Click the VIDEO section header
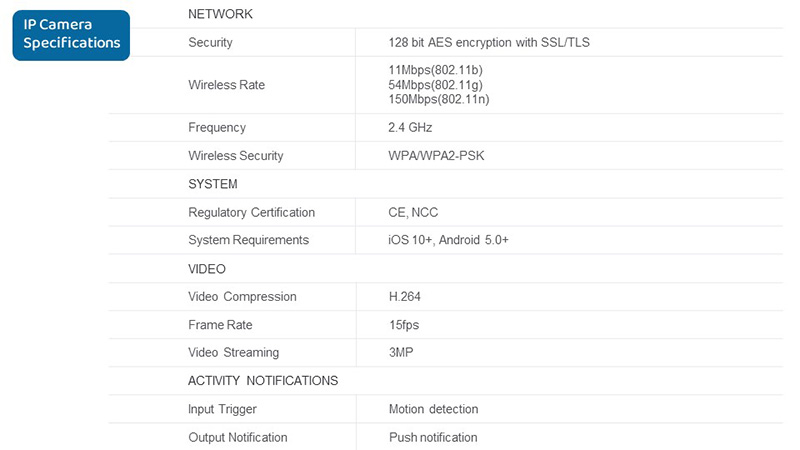 (x=207, y=269)
